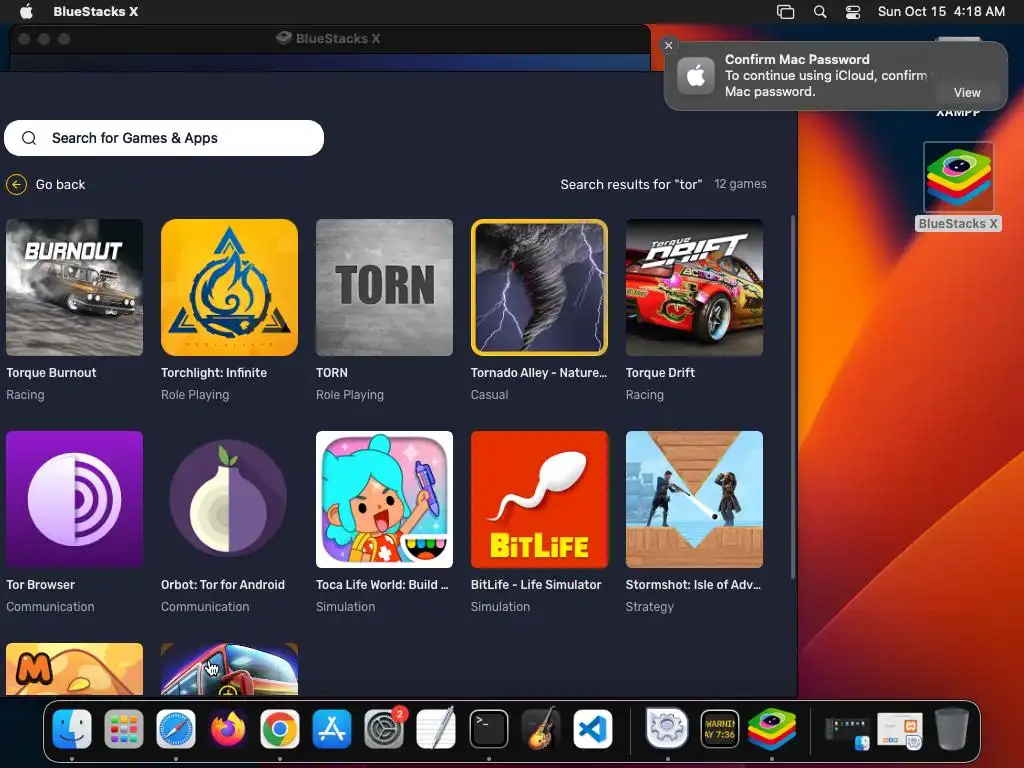Dismiss the Confirm Mac Password notification
Viewport: 1024px width, 768px height.
point(668,45)
